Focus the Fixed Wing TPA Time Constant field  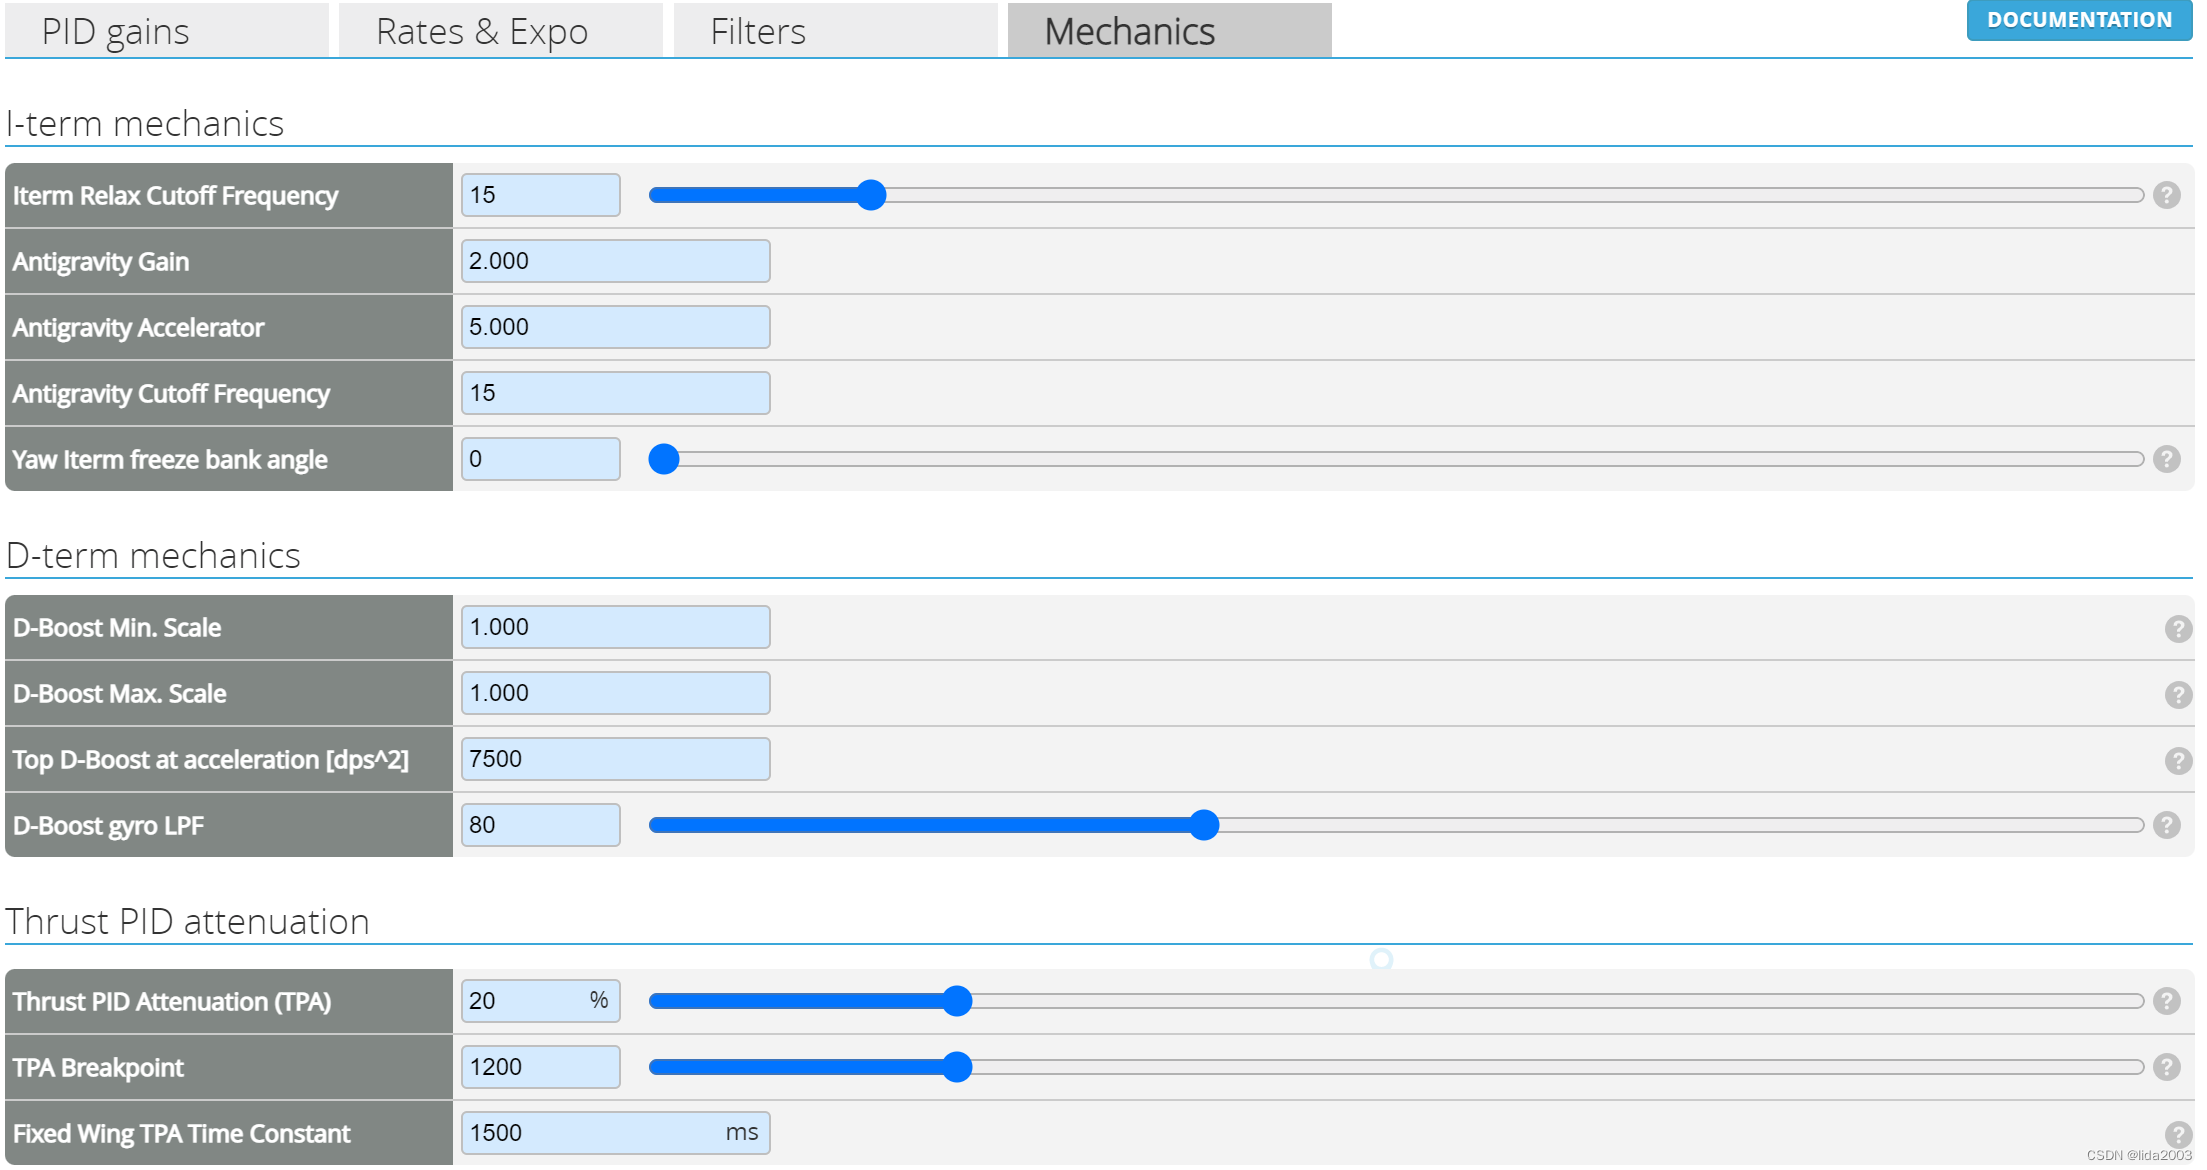595,1133
